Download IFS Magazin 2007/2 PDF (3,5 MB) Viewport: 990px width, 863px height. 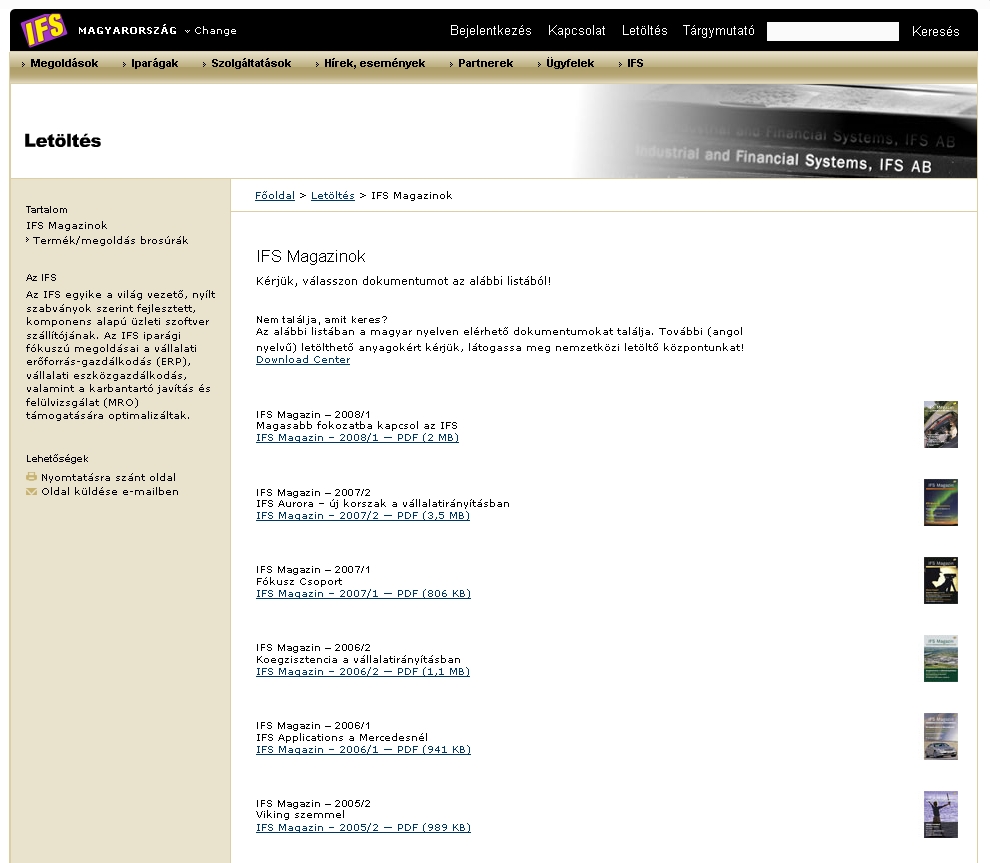point(363,516)
